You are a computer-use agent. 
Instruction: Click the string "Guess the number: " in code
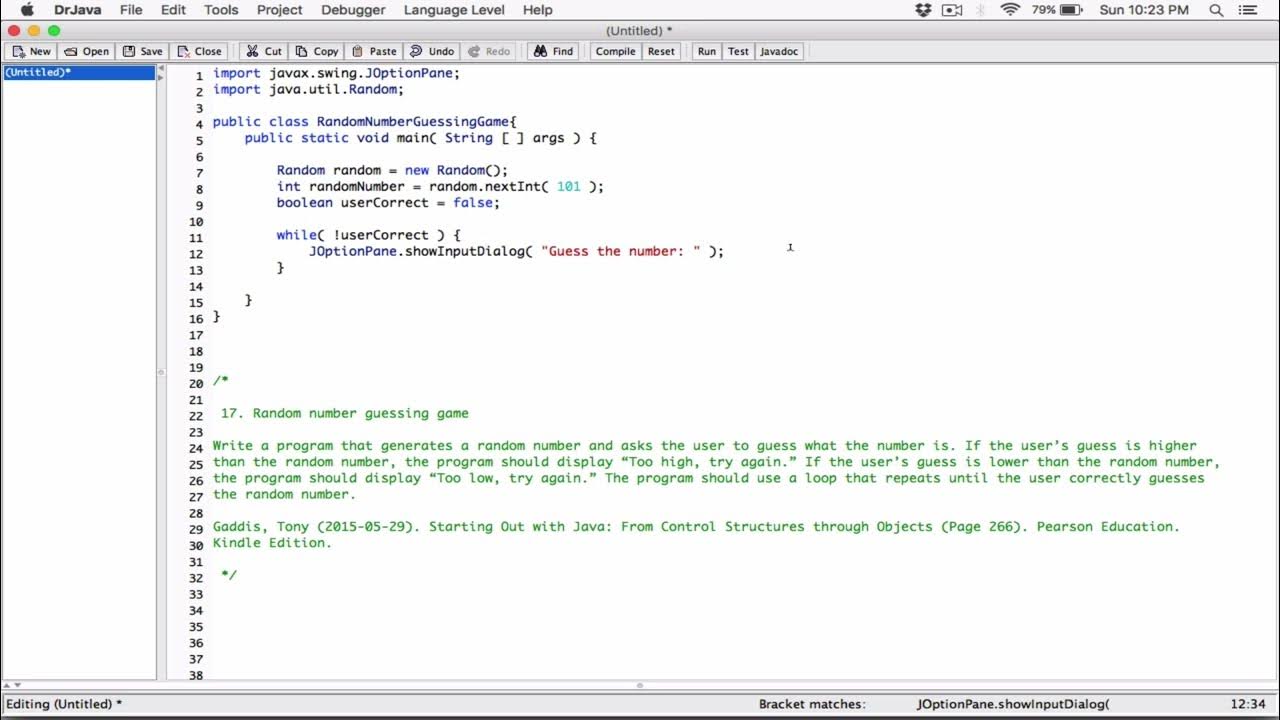[621, 252]
